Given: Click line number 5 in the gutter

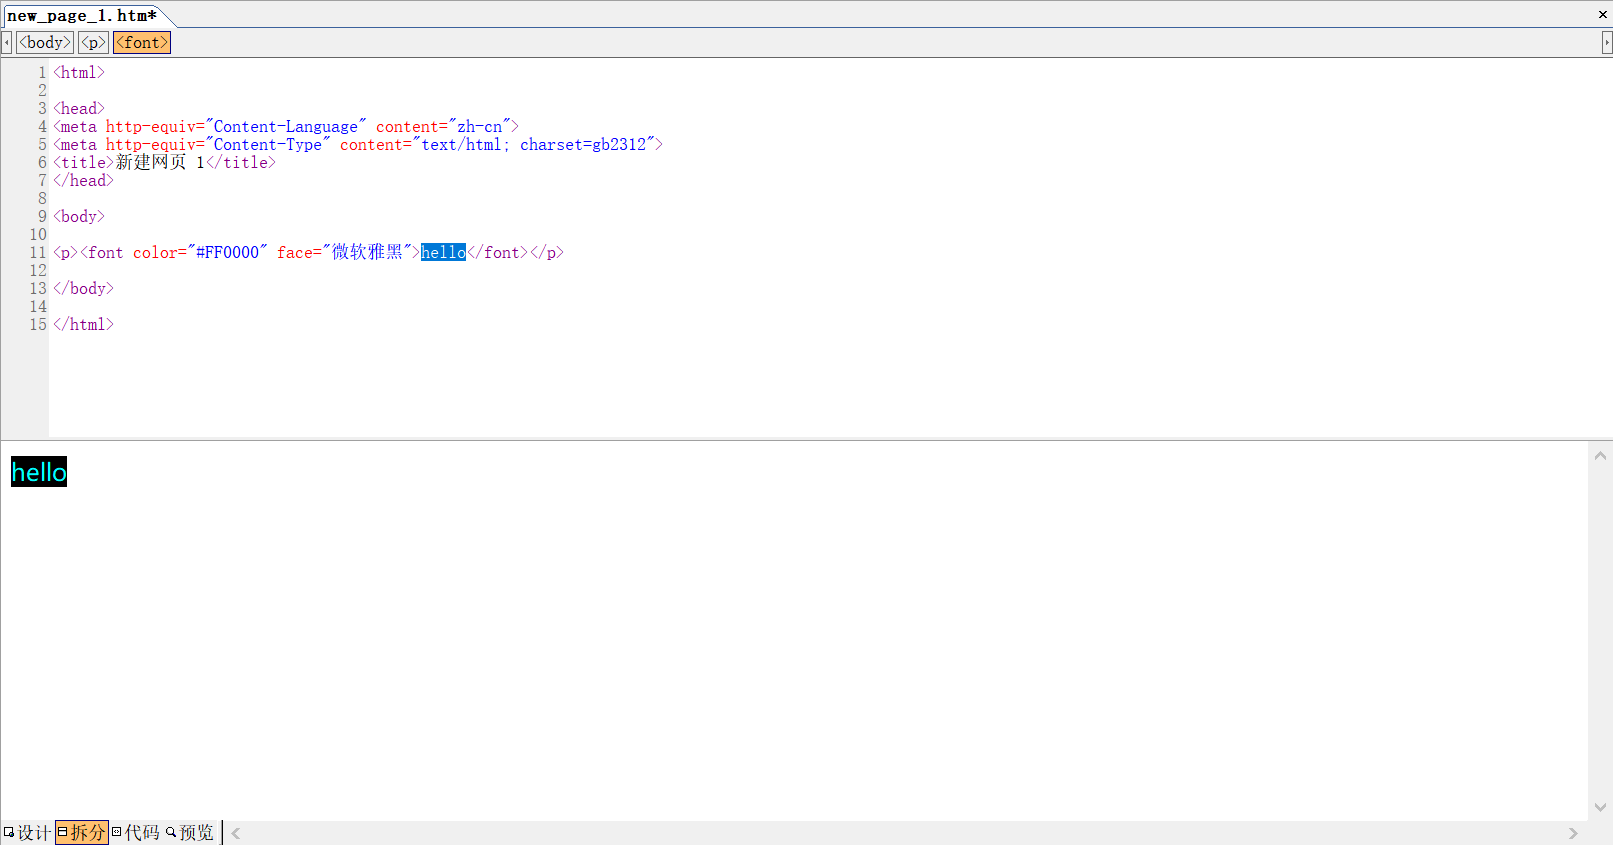Looking at the screenshot, I should tap(42, 144).
